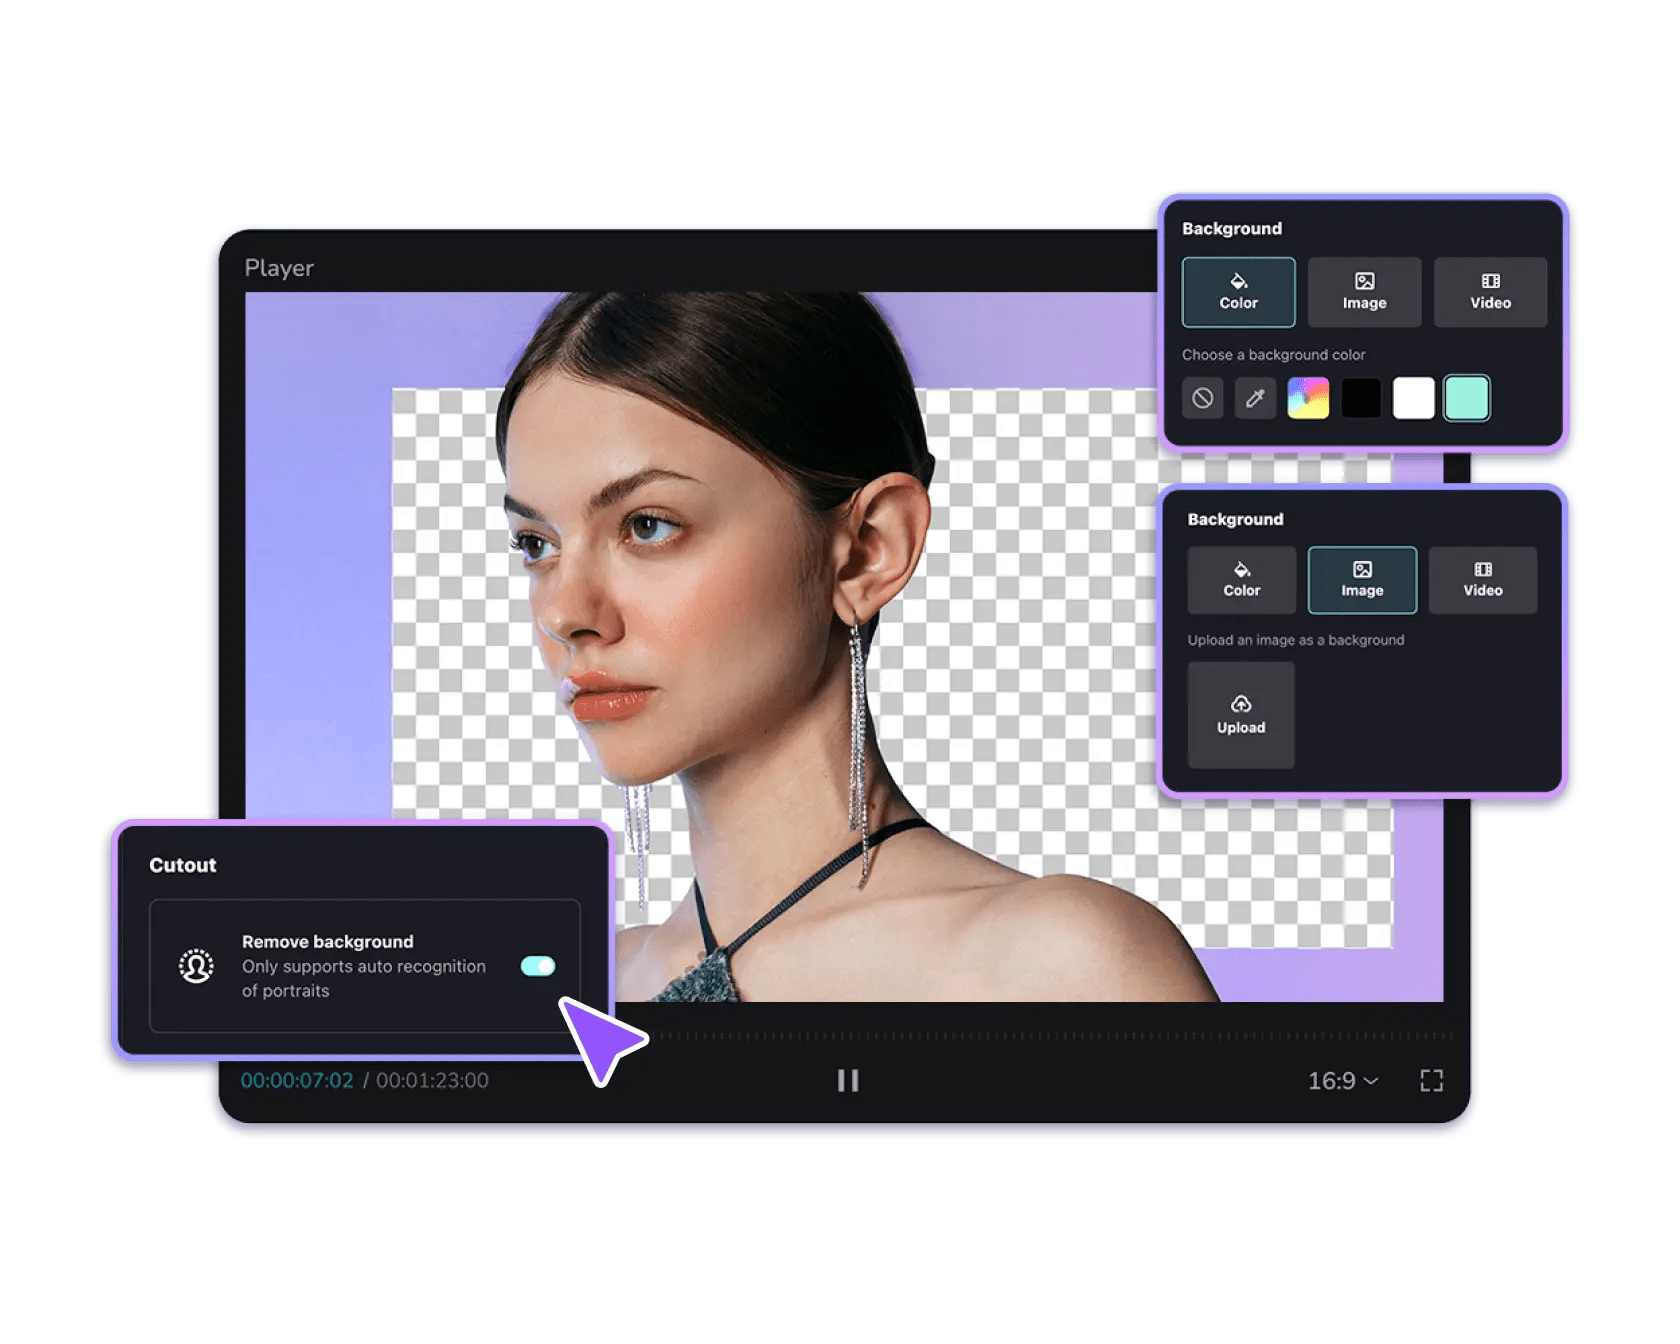This screenshot has width=1680, height=1344.
Task: Select Color tab in lower Background panel
Action: tap(1241, 580)
